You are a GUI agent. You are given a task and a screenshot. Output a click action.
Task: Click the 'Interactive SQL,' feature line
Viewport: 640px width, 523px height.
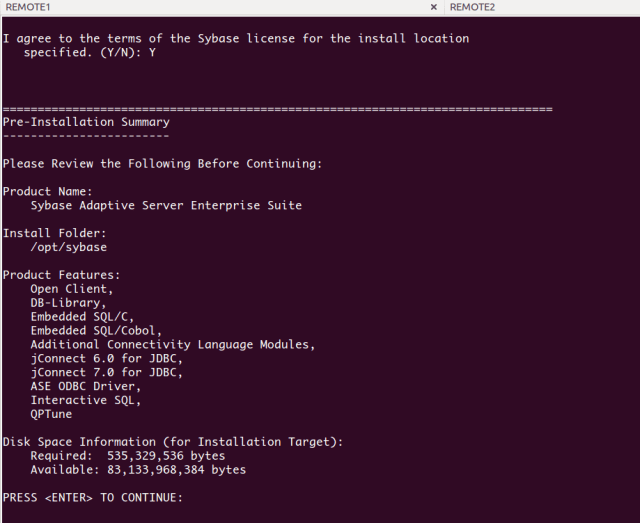click(x=85, y=400)
